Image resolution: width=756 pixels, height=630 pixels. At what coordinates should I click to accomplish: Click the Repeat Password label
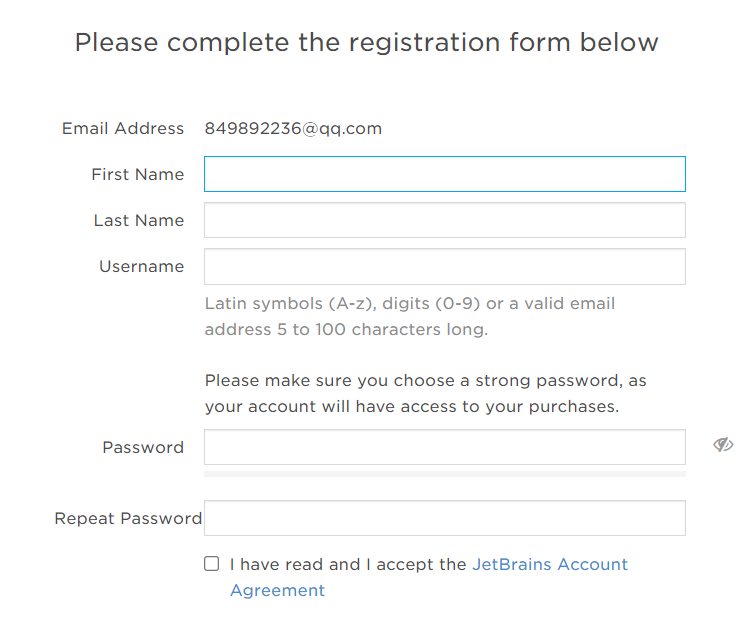point(128,518)
